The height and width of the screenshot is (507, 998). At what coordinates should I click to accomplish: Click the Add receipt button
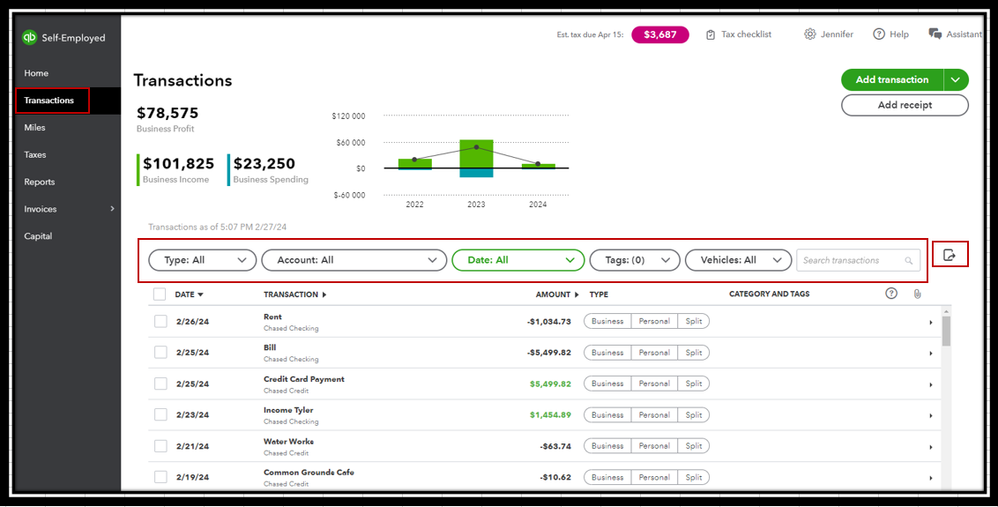(904, 106)
